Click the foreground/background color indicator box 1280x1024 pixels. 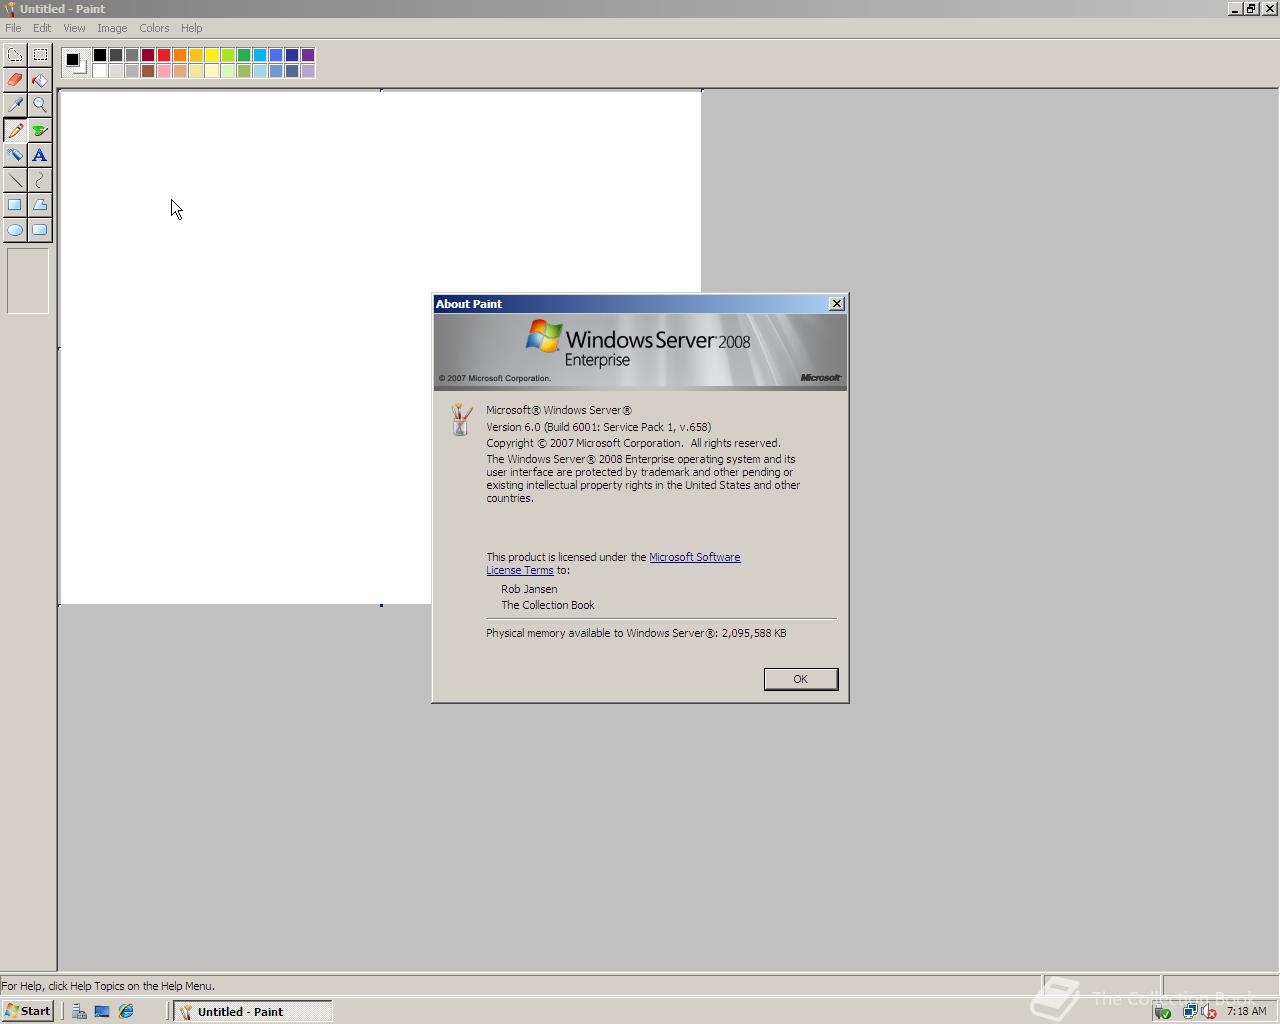(76, 63)
